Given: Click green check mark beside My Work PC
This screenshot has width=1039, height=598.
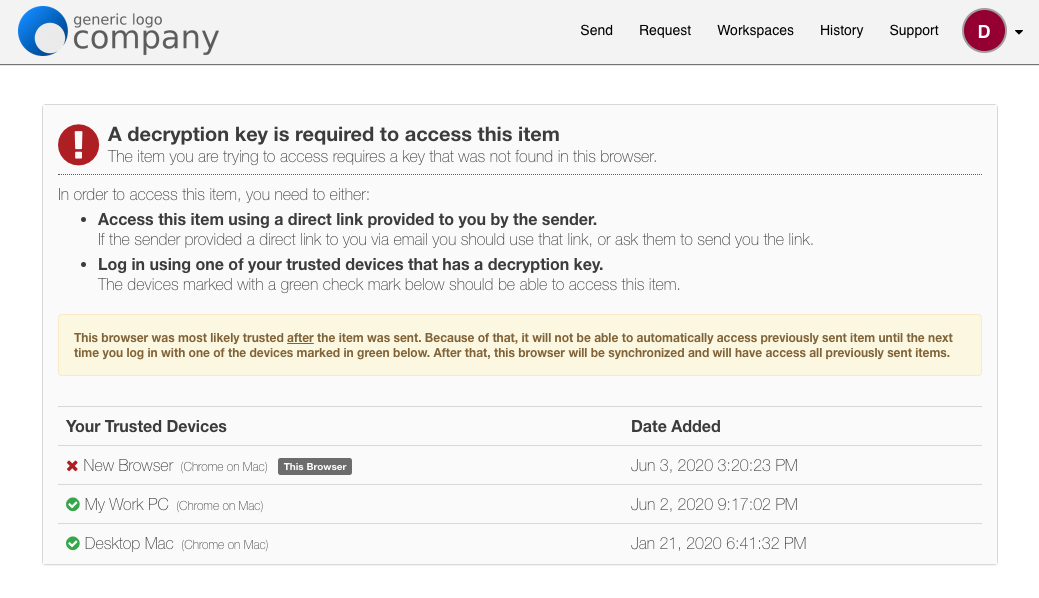Looking at the screenshot, I should tap(73, 505).
